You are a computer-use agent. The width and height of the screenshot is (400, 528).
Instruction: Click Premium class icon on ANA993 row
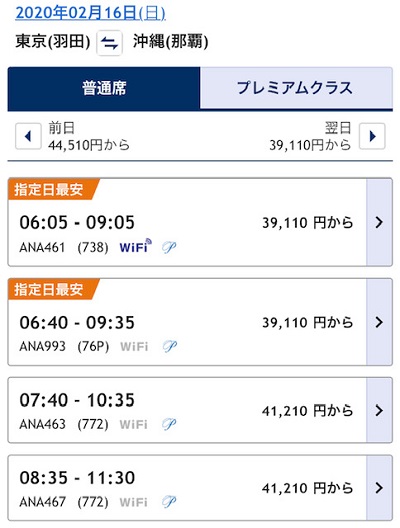(170, 346)
